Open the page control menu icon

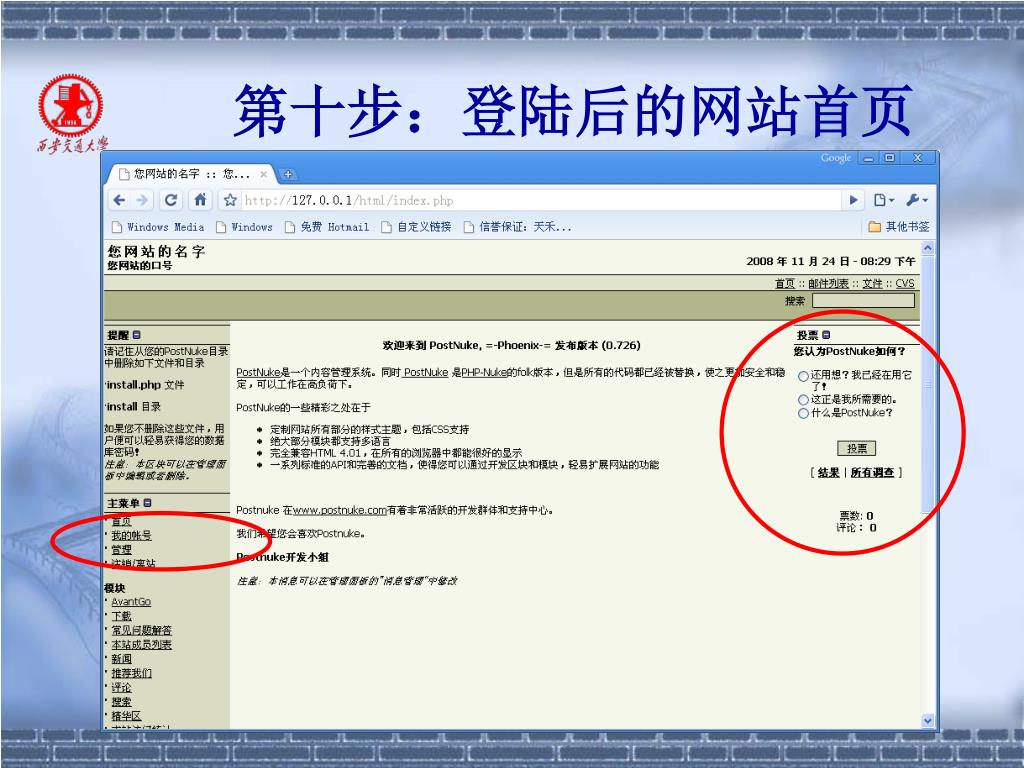(883, 200)
